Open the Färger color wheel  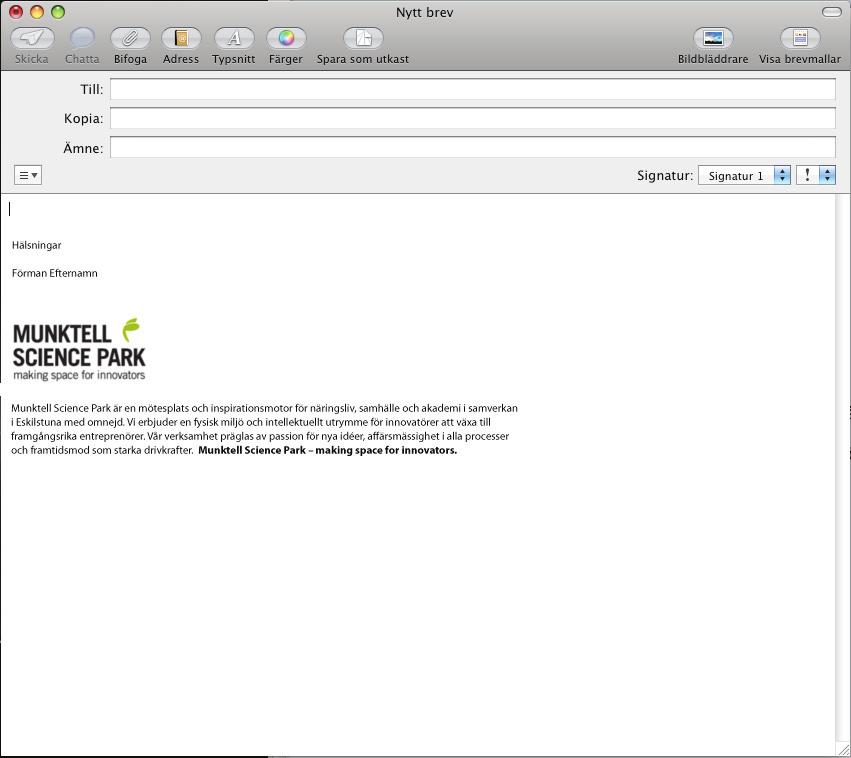[286, 38]
